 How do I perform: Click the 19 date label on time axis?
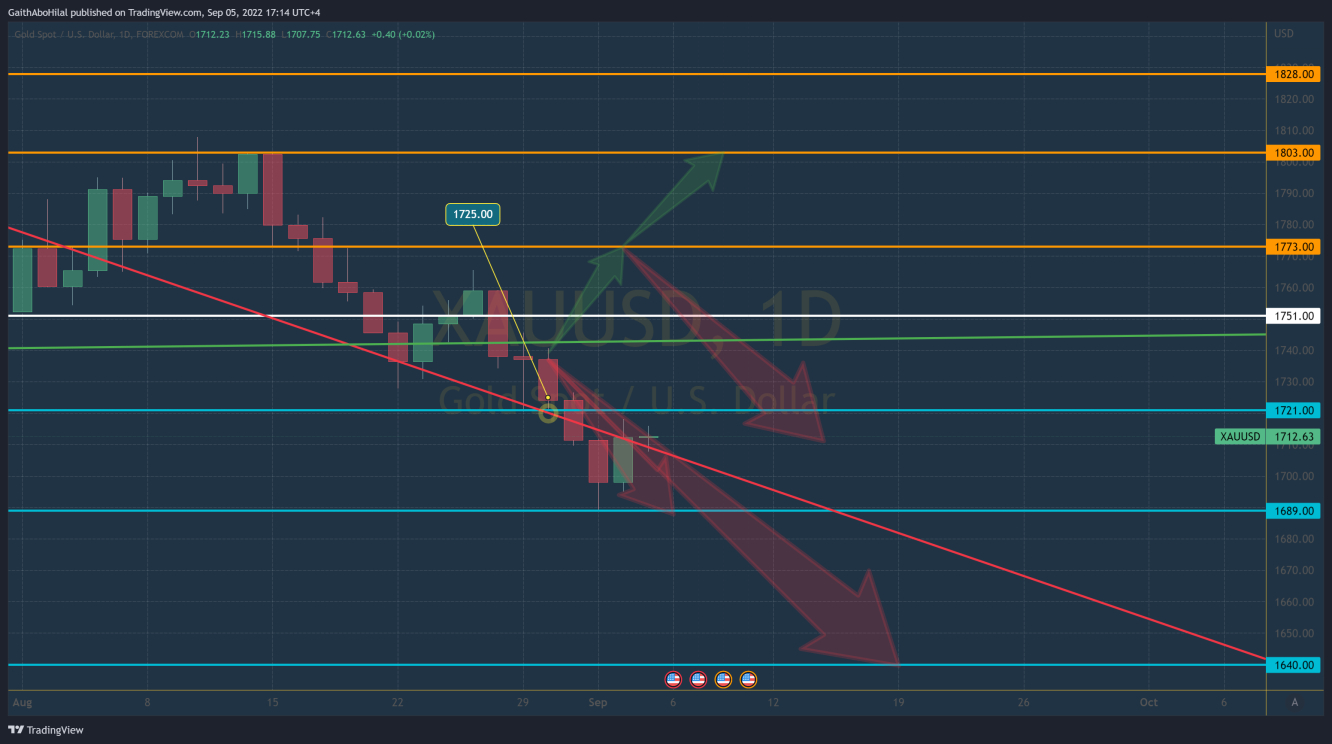[898, 702]
